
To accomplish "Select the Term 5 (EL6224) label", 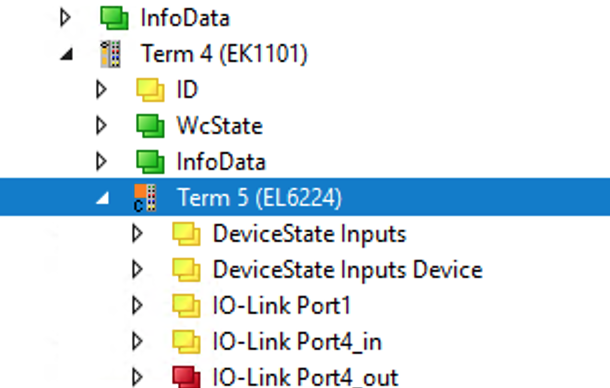I will (x=259, y=198).
